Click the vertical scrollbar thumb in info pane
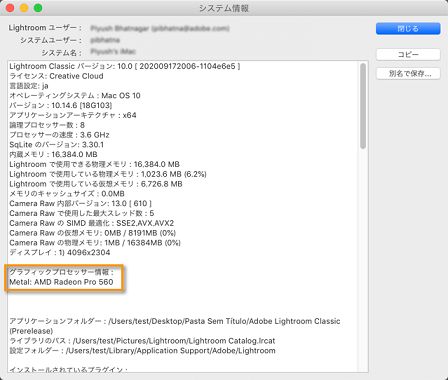This screenshot has height=380, width=448. [363, 106]
